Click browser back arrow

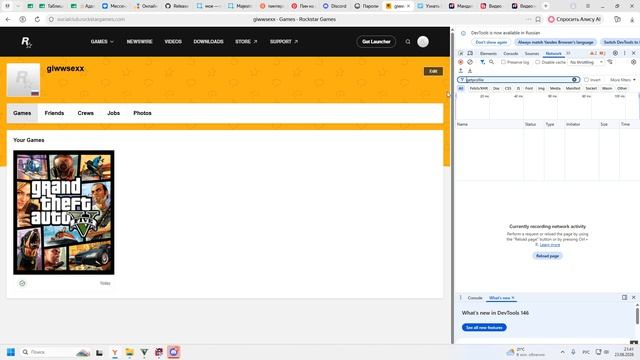pyautogui.click(x=8, y=19)
